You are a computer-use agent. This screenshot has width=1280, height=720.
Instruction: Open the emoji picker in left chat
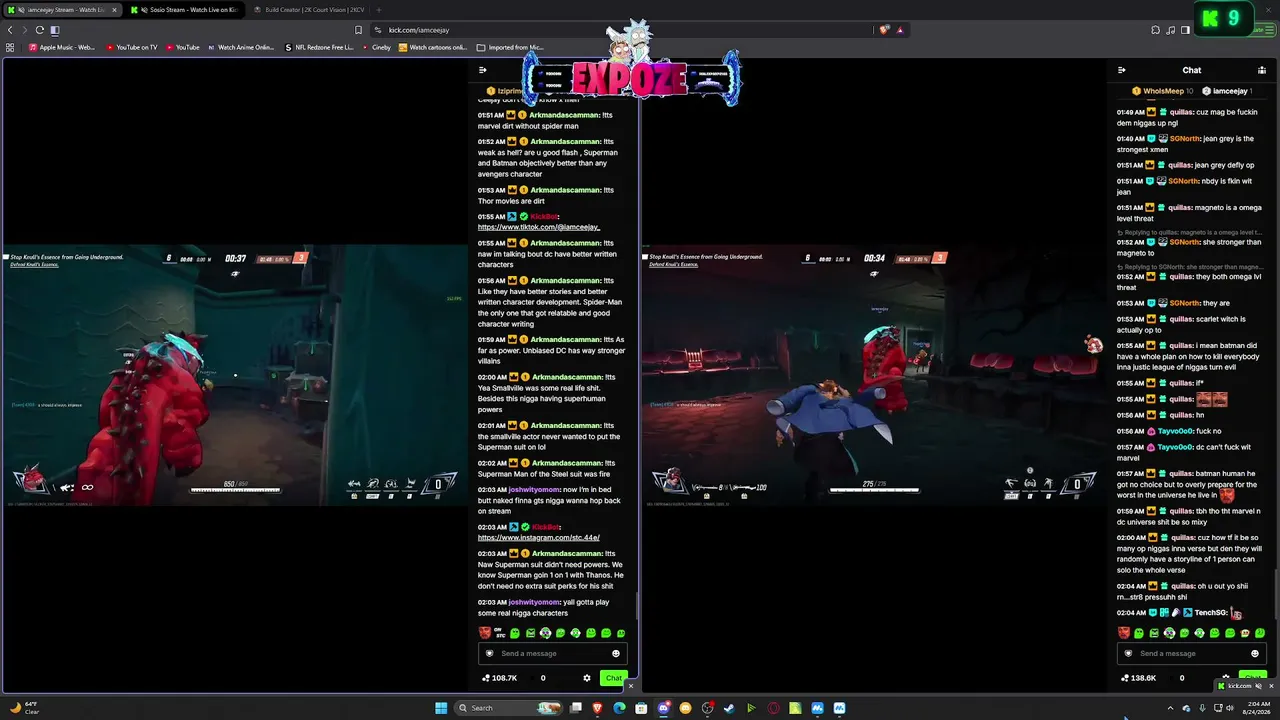pos(616,653)
